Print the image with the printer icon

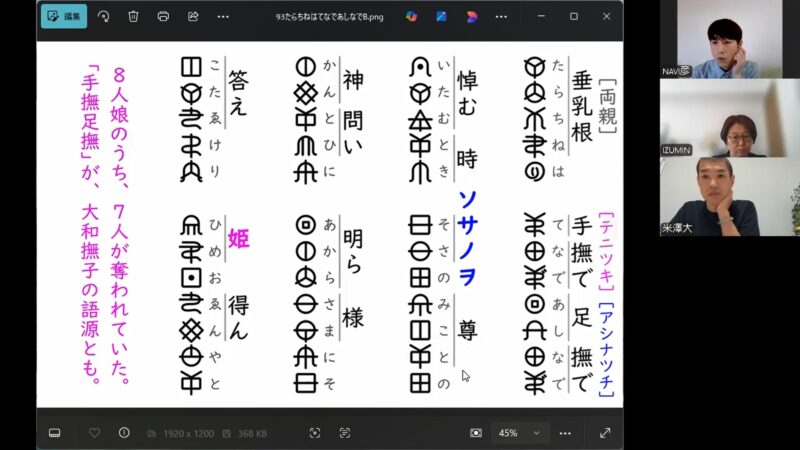[x=163, y=16]
